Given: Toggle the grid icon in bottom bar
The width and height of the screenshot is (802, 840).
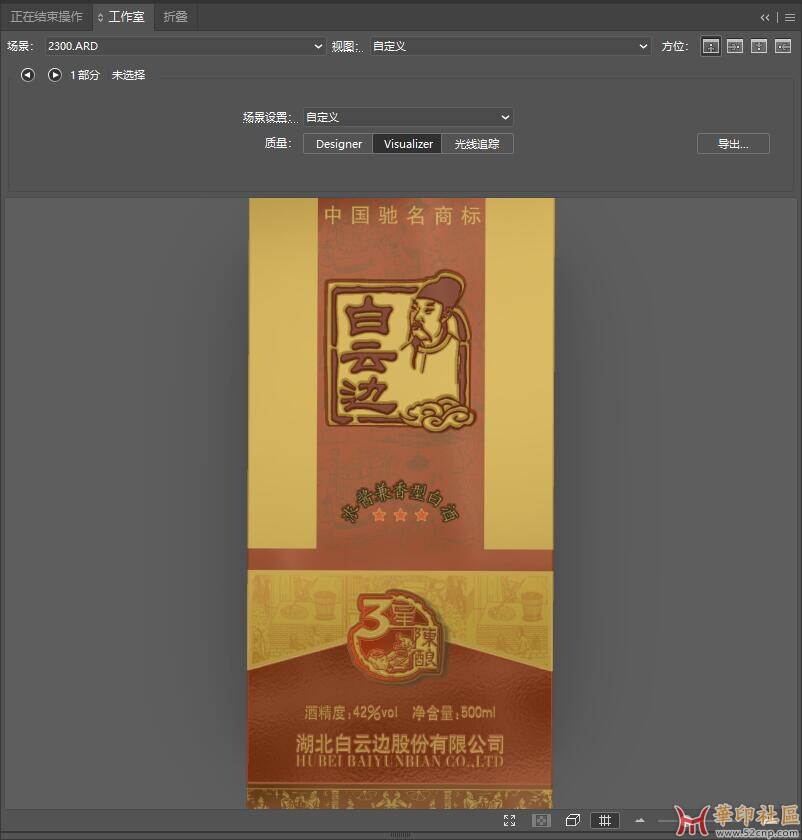Looking at the screenshot, I should [x=605, y=820].
